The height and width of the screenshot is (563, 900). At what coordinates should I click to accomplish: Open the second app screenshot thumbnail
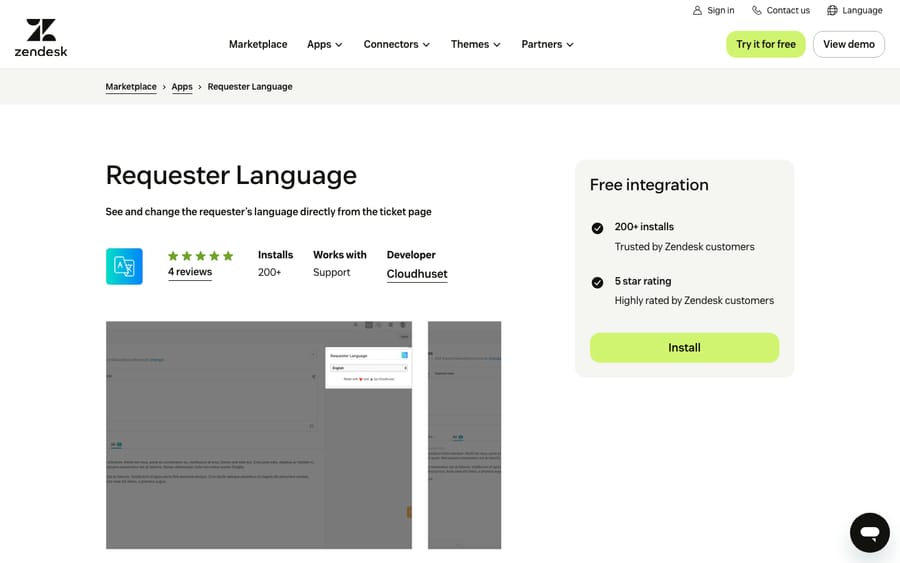(x=464, y=435)
